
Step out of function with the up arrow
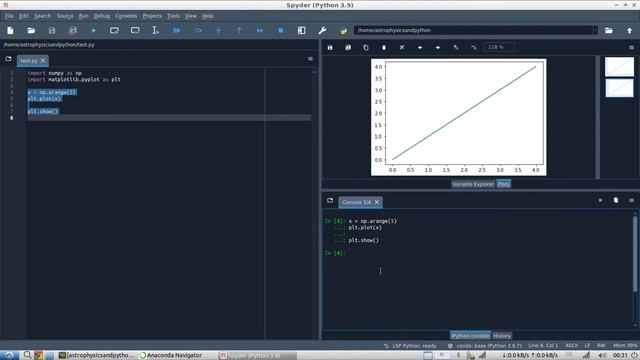coord(239,31)
